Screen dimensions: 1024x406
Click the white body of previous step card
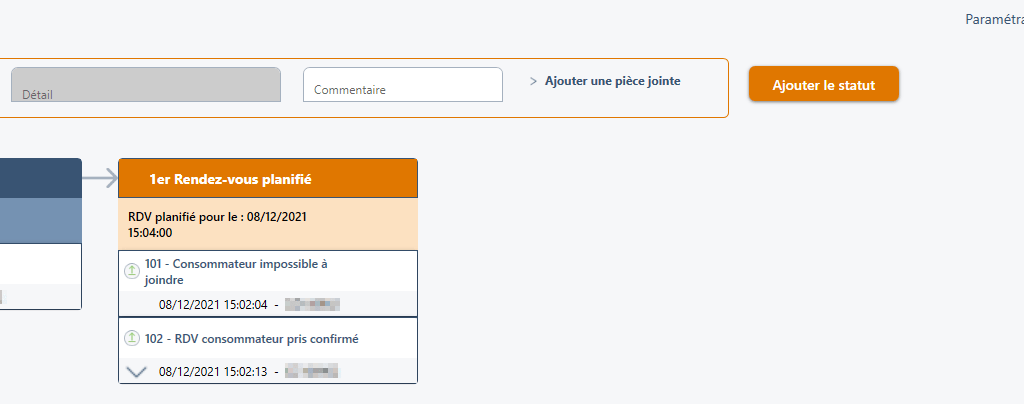tap(40, 265)
